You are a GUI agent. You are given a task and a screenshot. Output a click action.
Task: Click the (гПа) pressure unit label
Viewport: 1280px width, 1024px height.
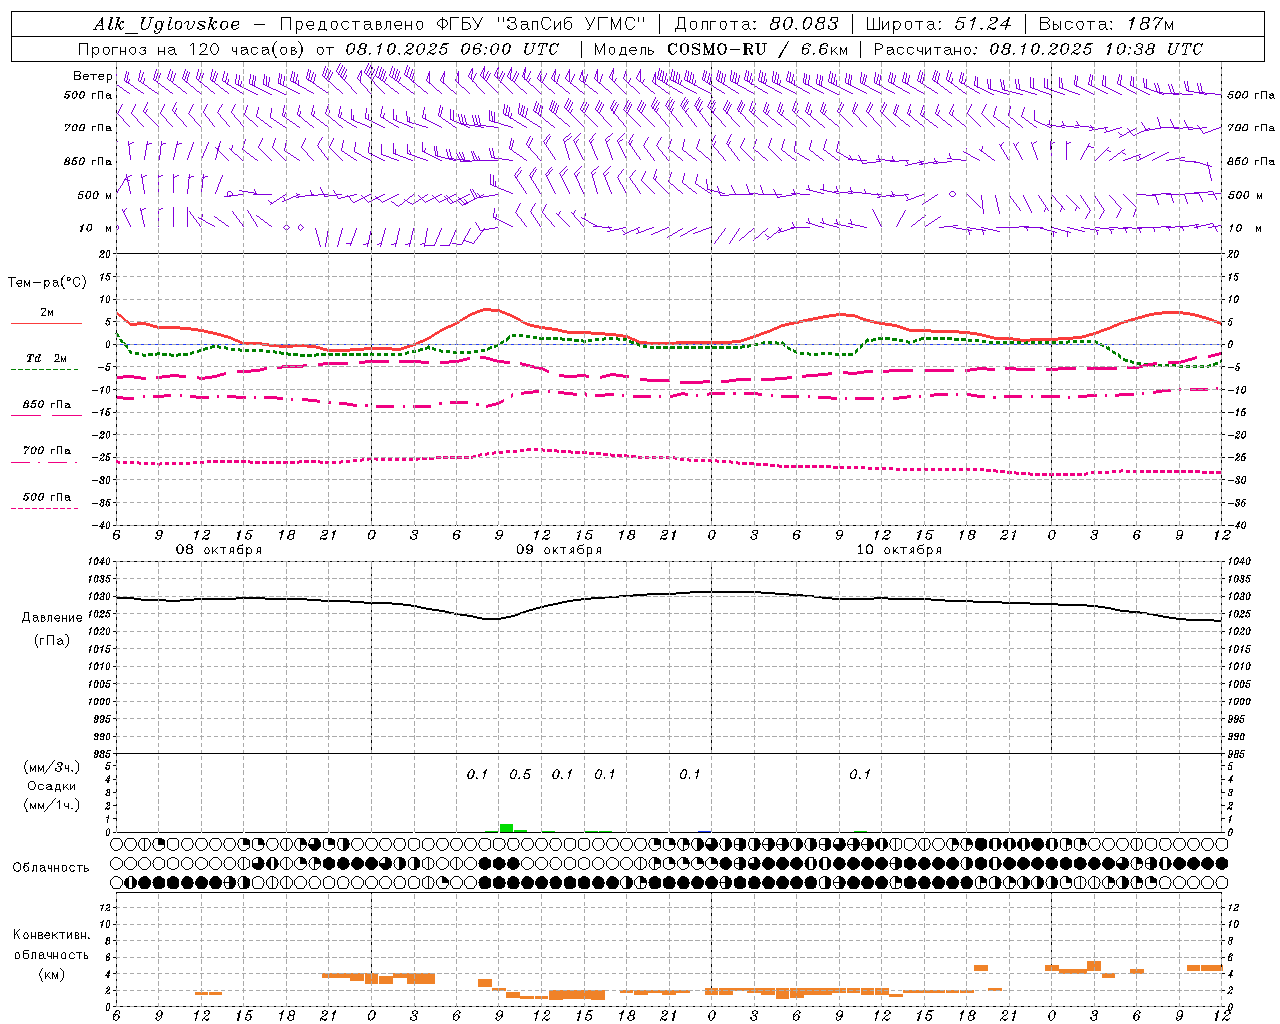click(x=52, y=640)
